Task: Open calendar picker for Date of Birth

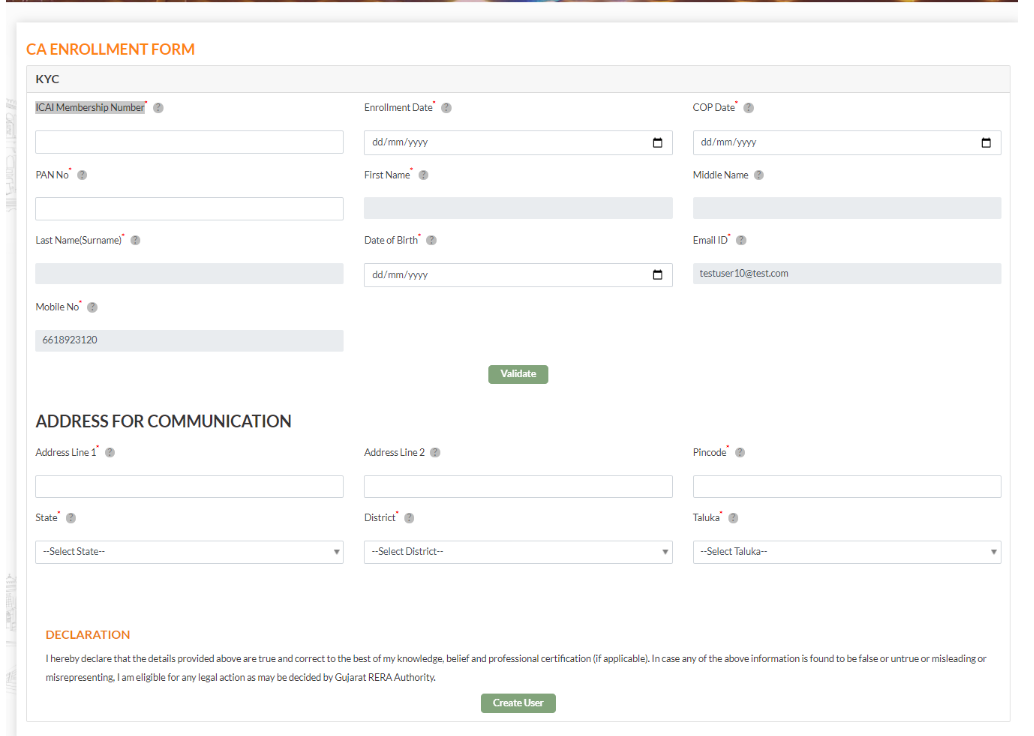Action: (657, 274)
